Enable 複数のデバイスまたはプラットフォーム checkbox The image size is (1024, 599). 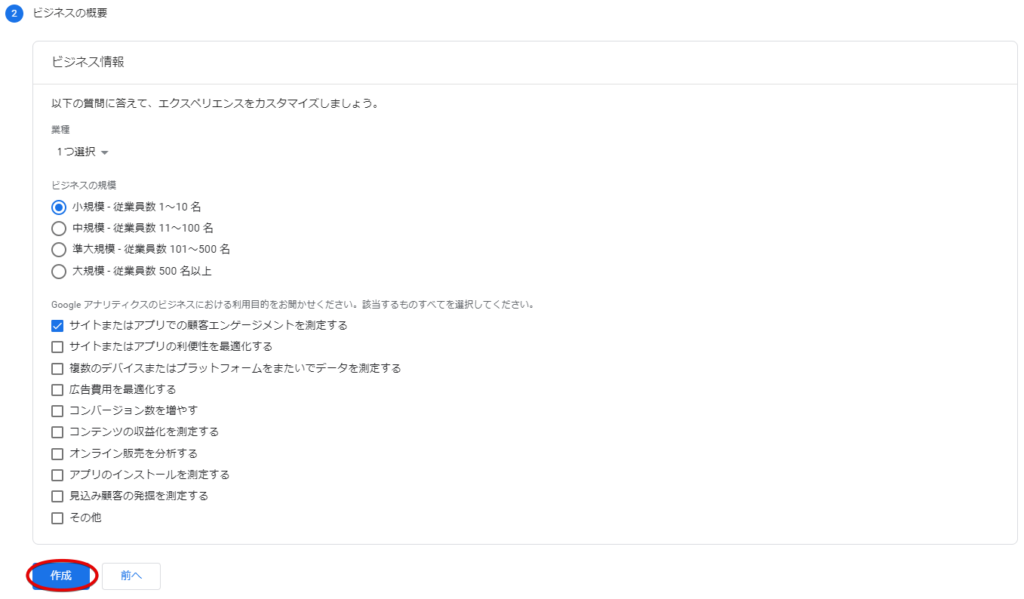57,368
